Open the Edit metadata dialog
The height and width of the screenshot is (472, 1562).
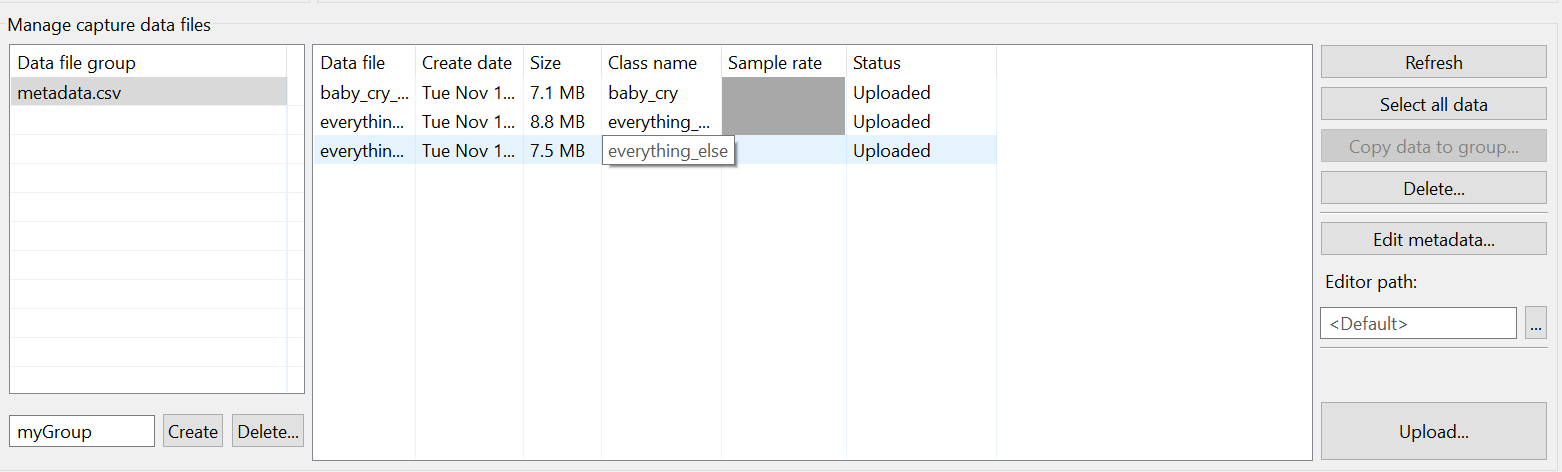pyautogui.click(x=1433, y=239)
